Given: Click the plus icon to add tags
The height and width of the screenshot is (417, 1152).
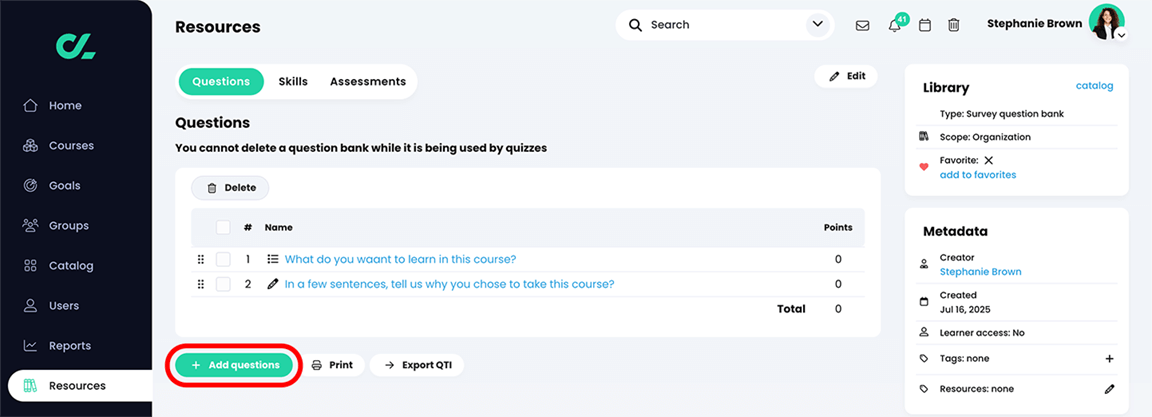Looking at the screenshot, I should click(1109, 359).
